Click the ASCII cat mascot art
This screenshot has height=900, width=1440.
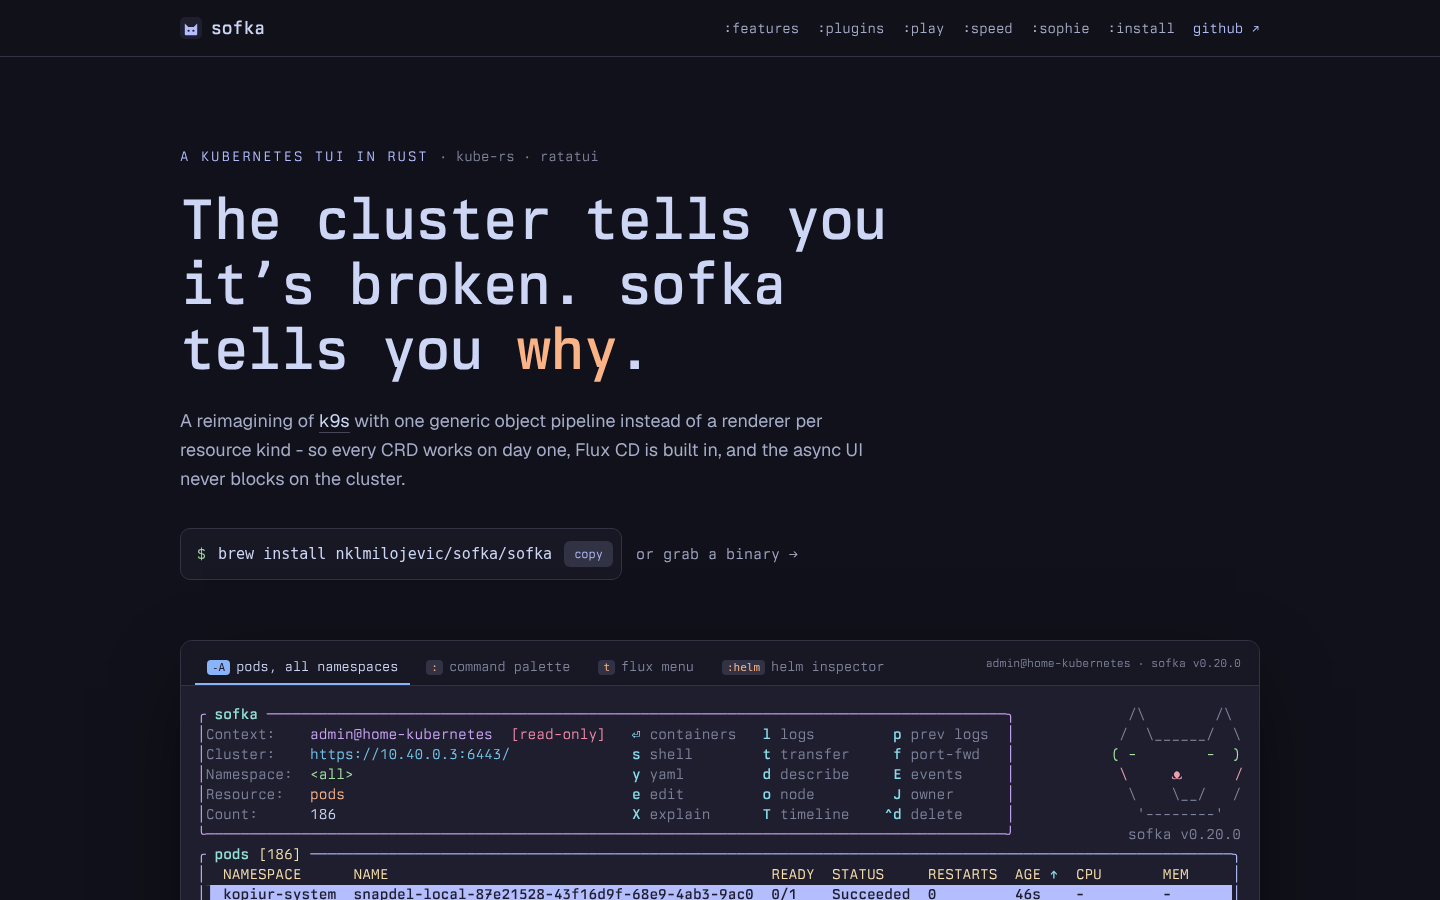tap(1177, 764)
